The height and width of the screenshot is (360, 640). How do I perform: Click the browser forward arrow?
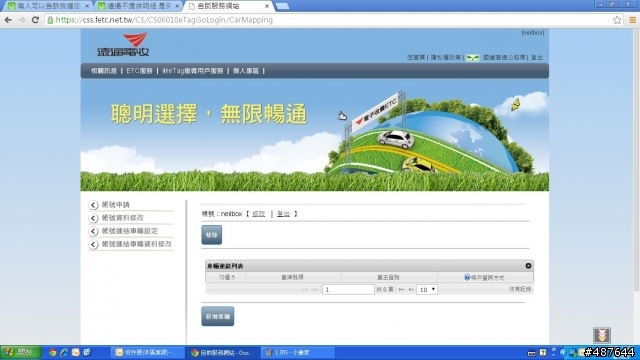tap(22, 20)
